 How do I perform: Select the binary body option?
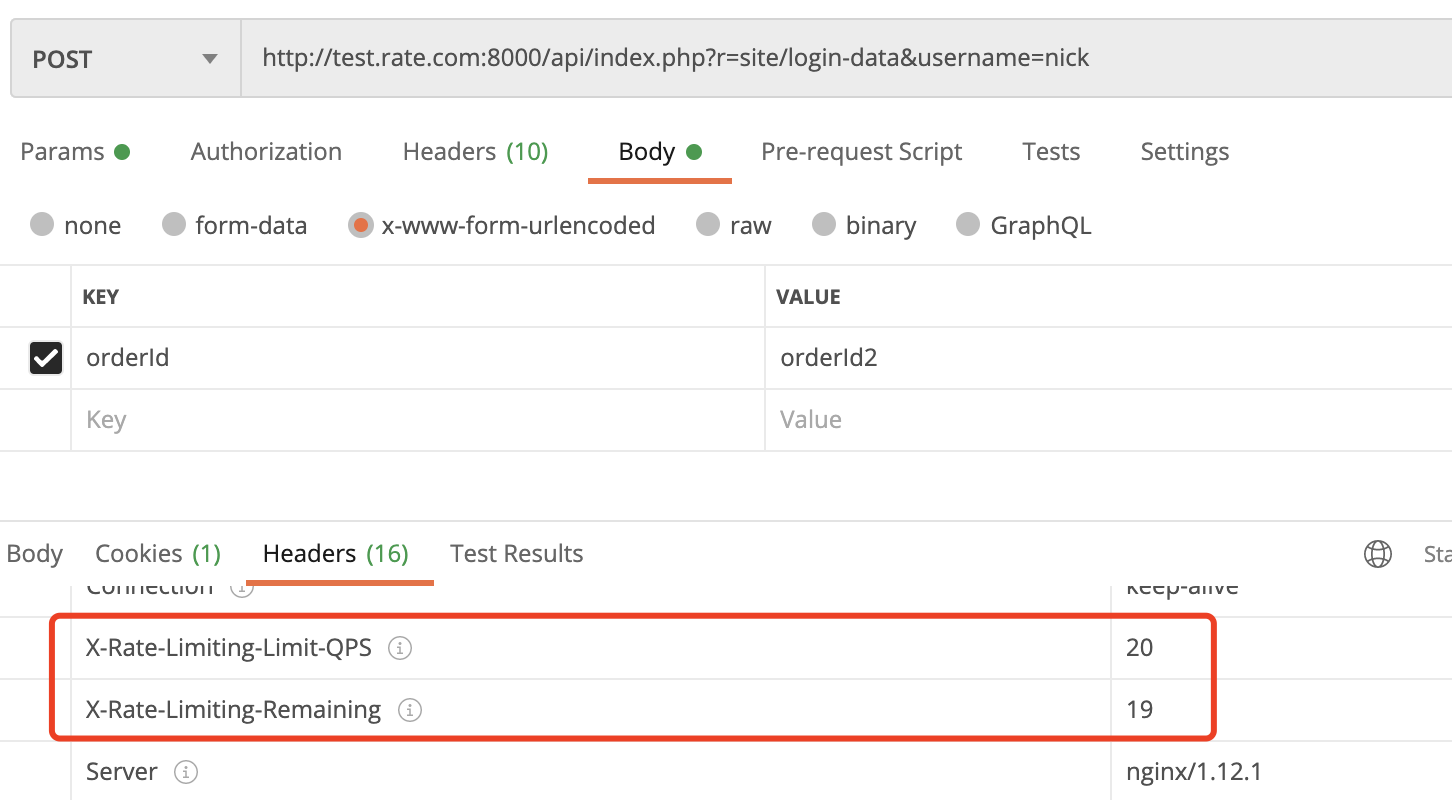click(824, 225)
